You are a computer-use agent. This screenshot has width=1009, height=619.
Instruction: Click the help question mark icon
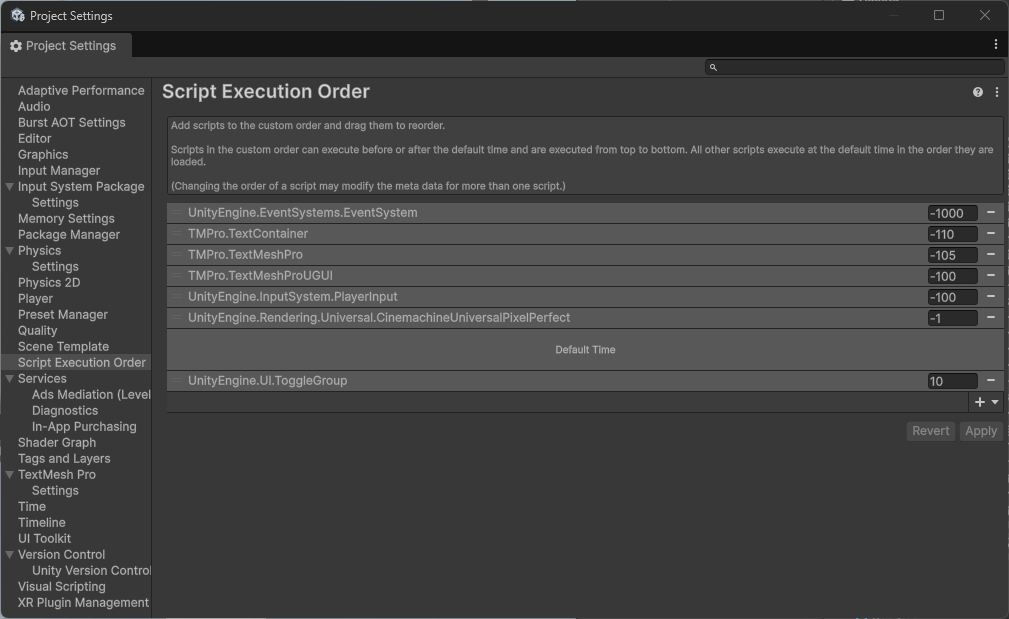coord(978,92)
